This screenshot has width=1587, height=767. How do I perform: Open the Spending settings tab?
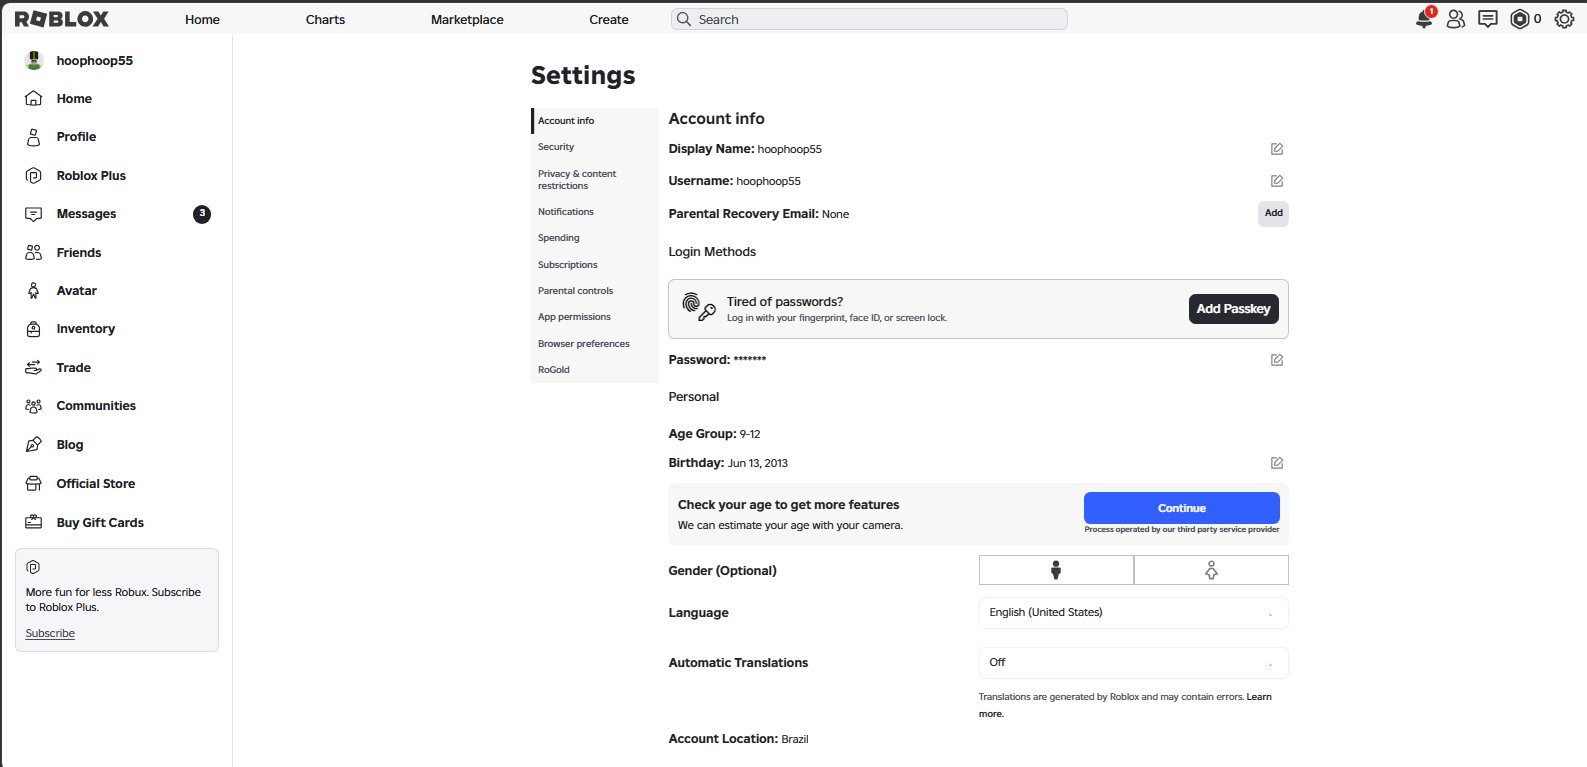coord(595,238)
